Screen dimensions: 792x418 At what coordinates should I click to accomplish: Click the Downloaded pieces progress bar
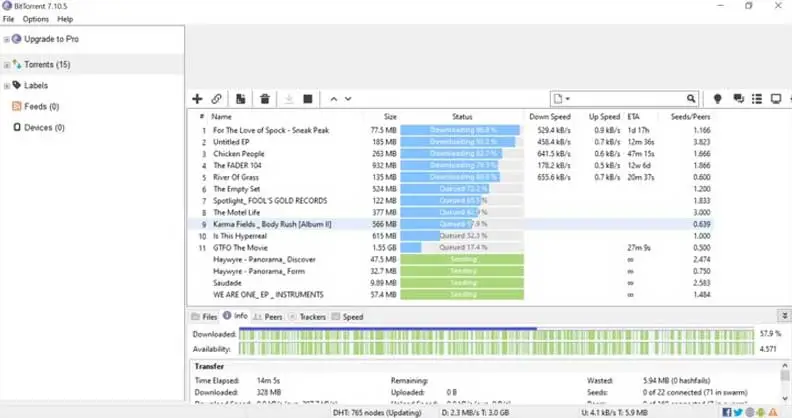496,334
